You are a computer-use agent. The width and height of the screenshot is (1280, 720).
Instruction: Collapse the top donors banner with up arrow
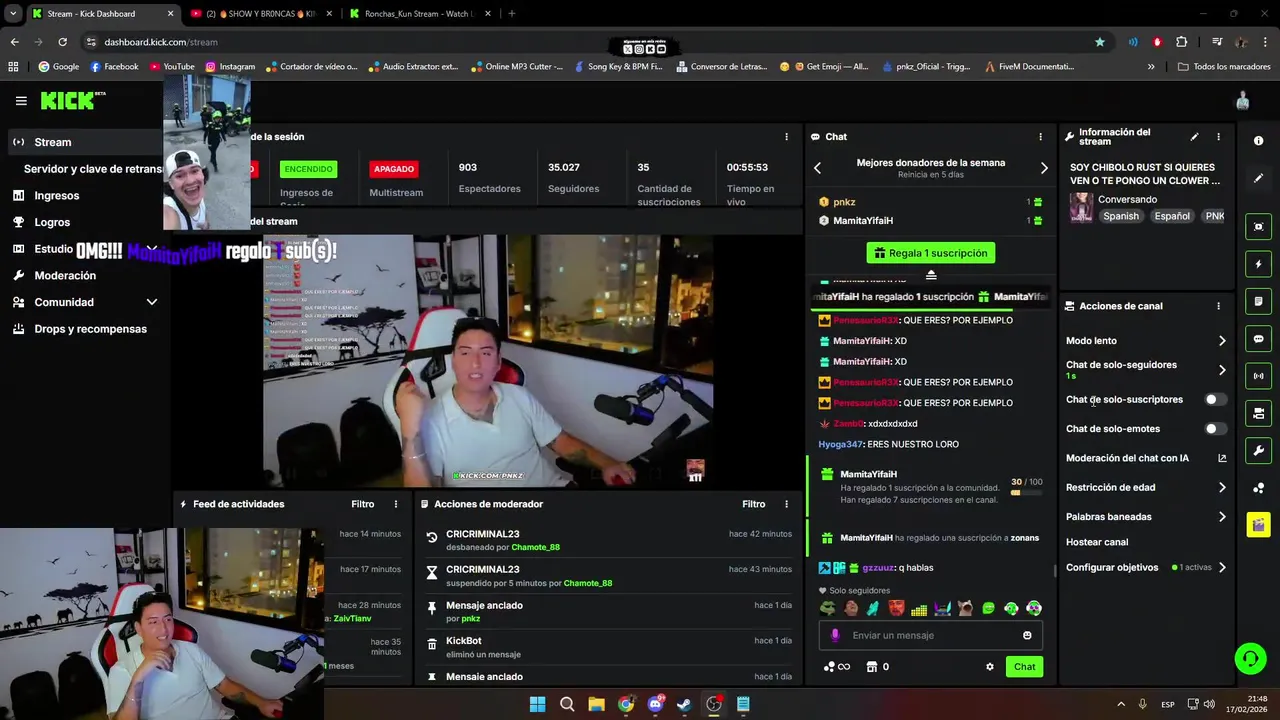point(931,275)
